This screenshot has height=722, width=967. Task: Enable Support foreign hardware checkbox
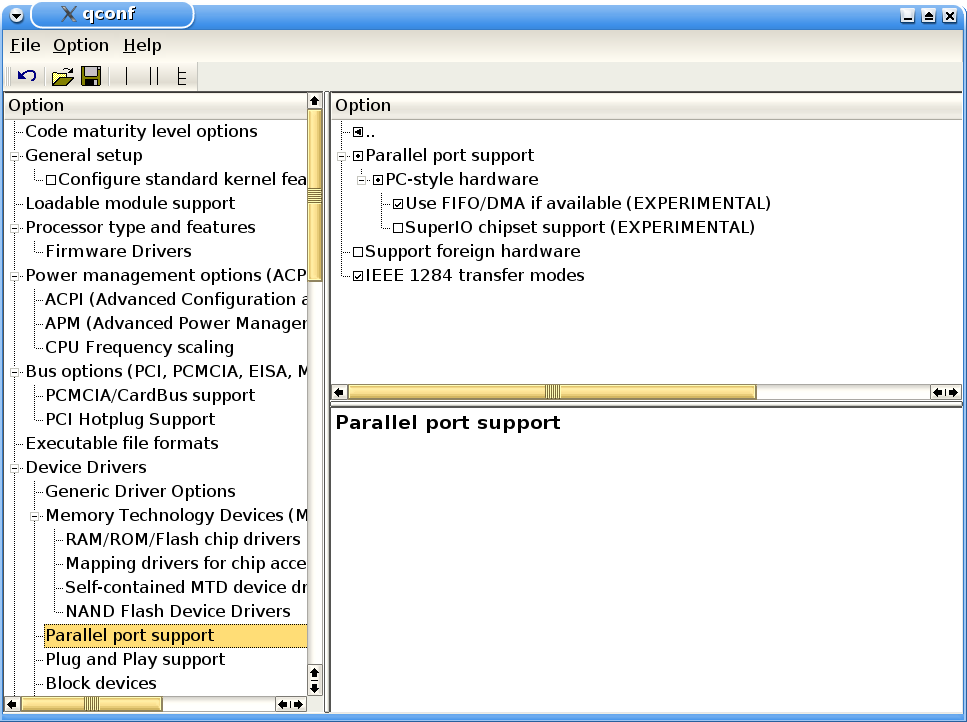click(x=358, y=252)
